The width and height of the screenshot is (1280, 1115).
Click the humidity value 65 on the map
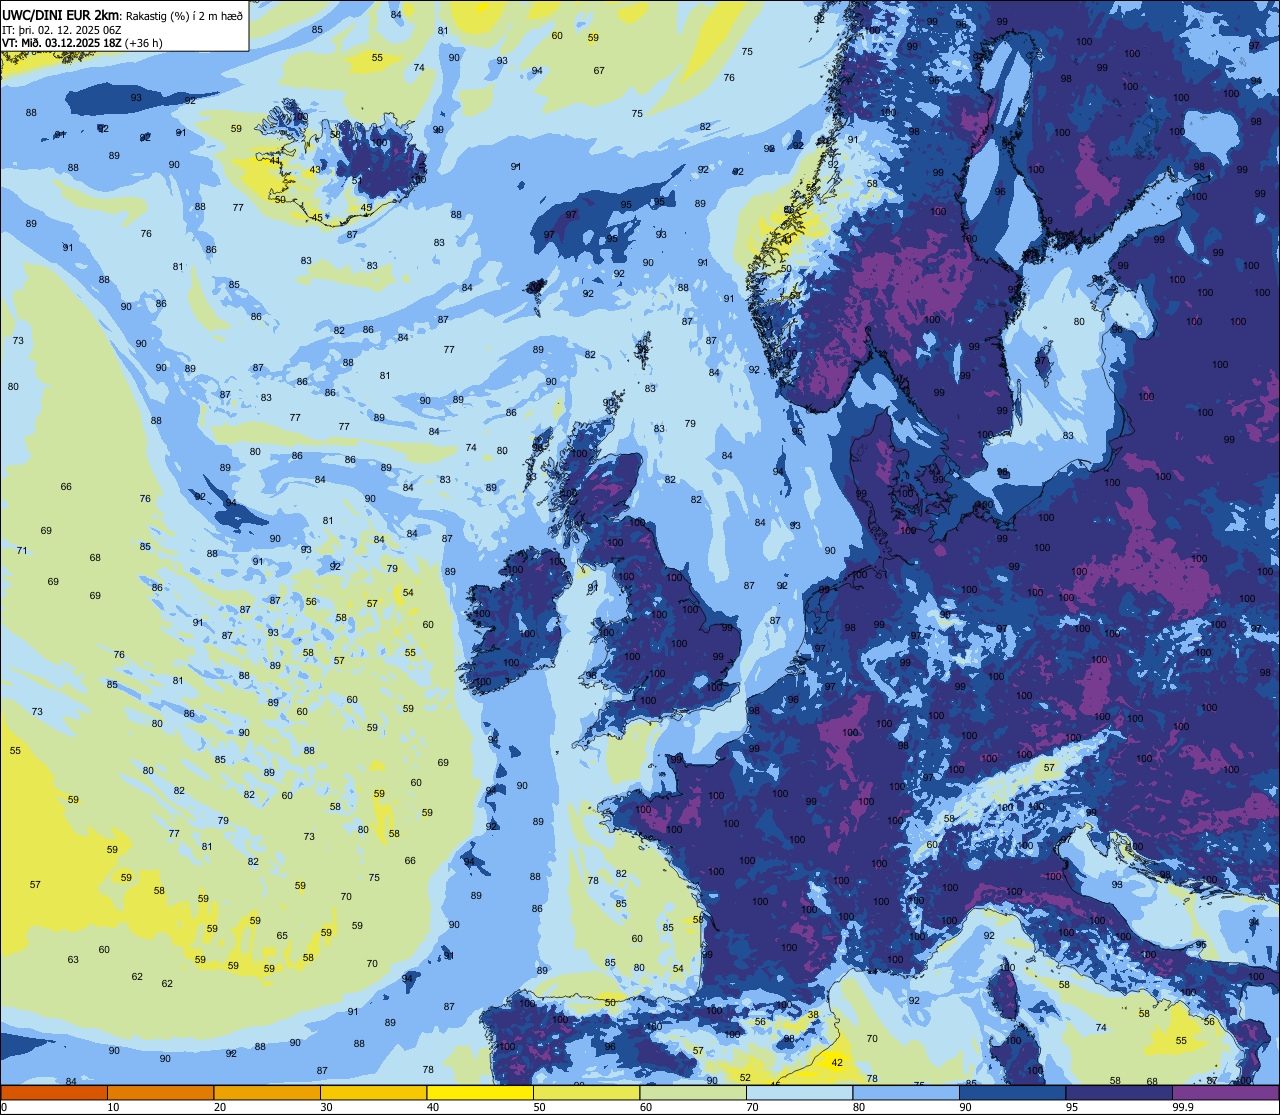click(x=282, y=936)
